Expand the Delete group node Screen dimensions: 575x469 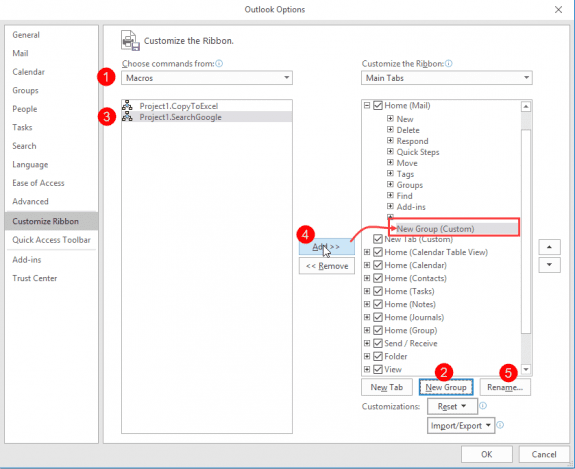(390, 130)
